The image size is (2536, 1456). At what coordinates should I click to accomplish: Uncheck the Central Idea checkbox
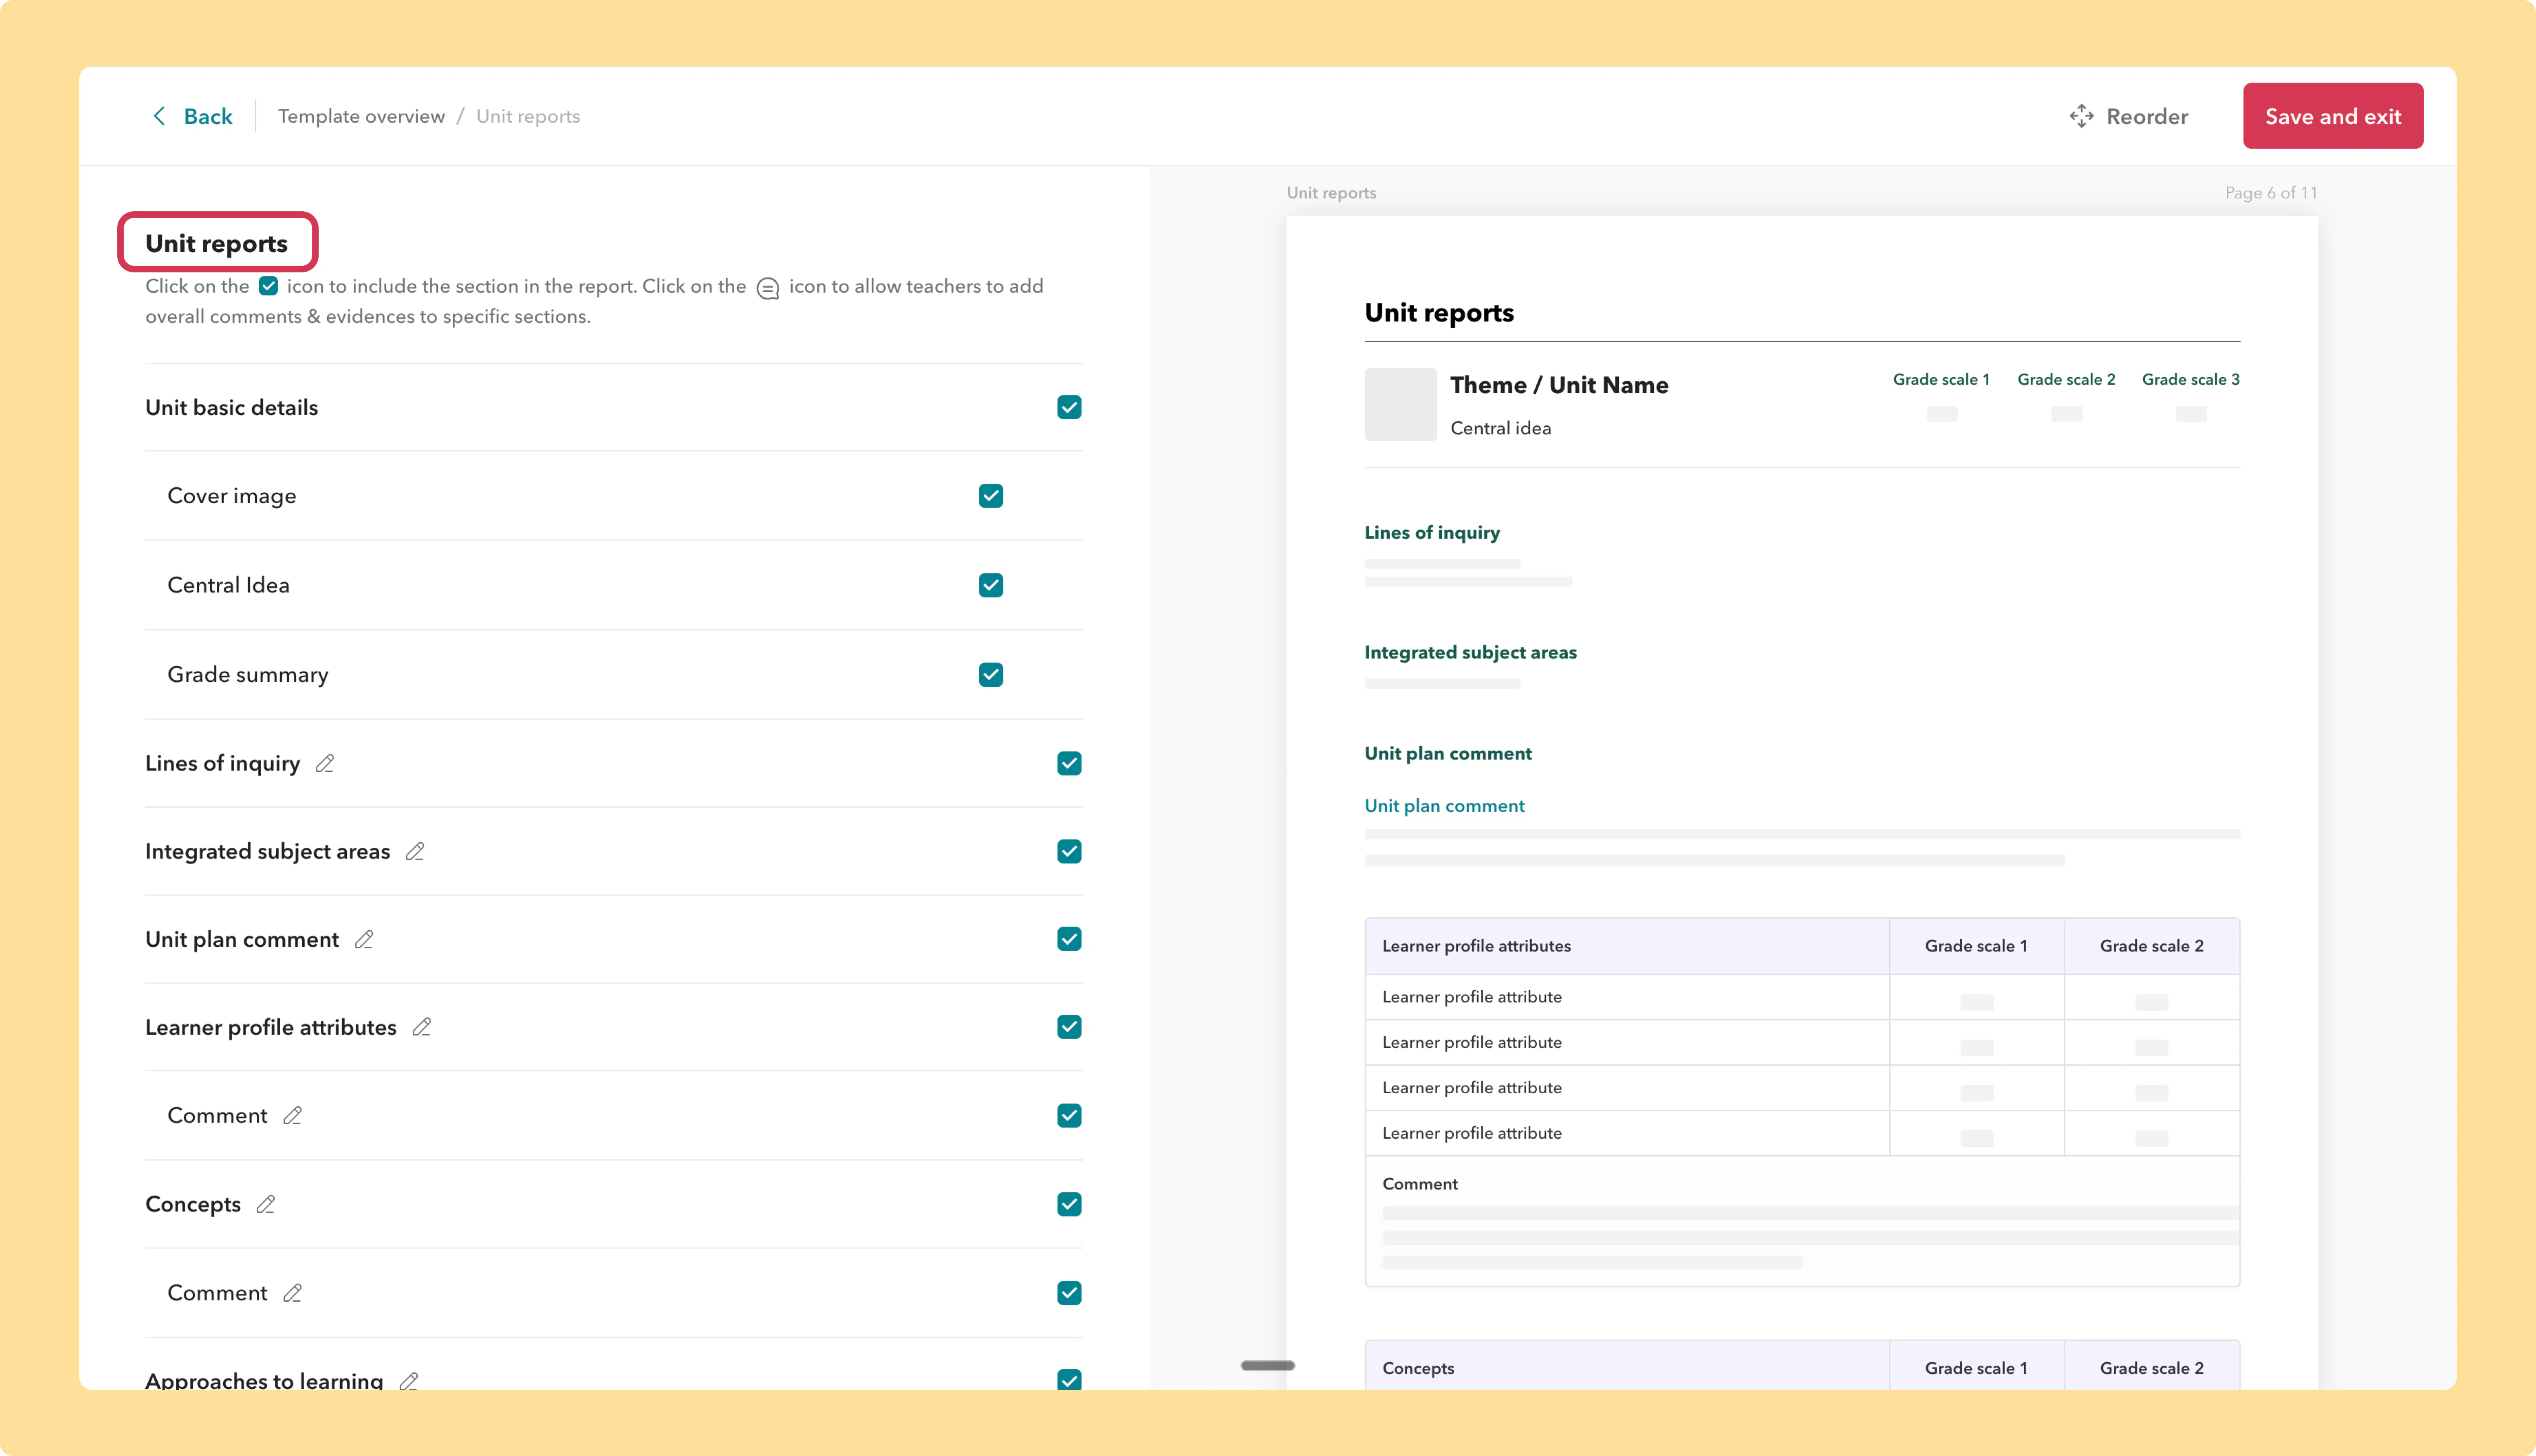point(991,585)
